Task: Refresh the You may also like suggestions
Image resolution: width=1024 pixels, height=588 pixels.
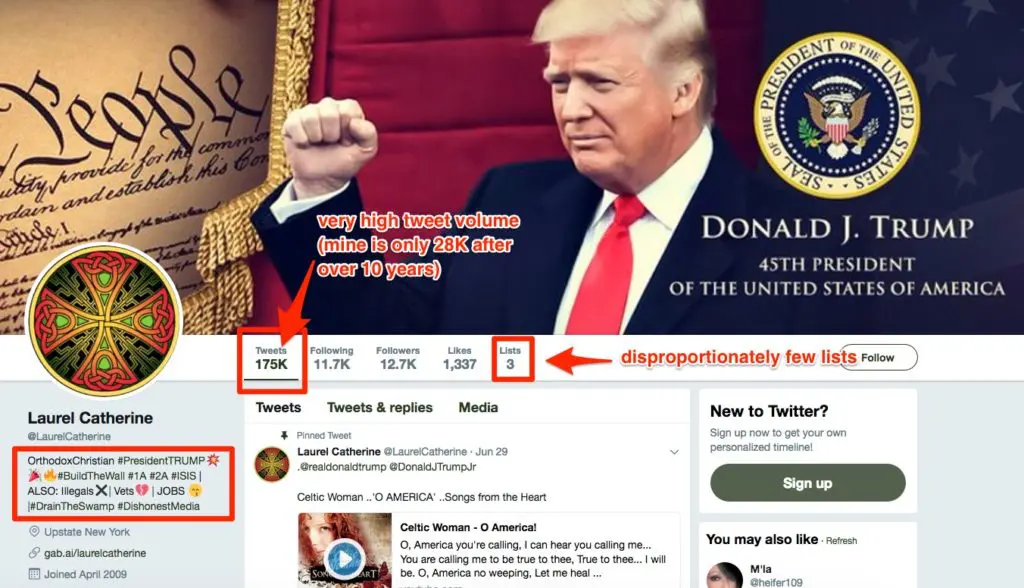Action: 841,541
